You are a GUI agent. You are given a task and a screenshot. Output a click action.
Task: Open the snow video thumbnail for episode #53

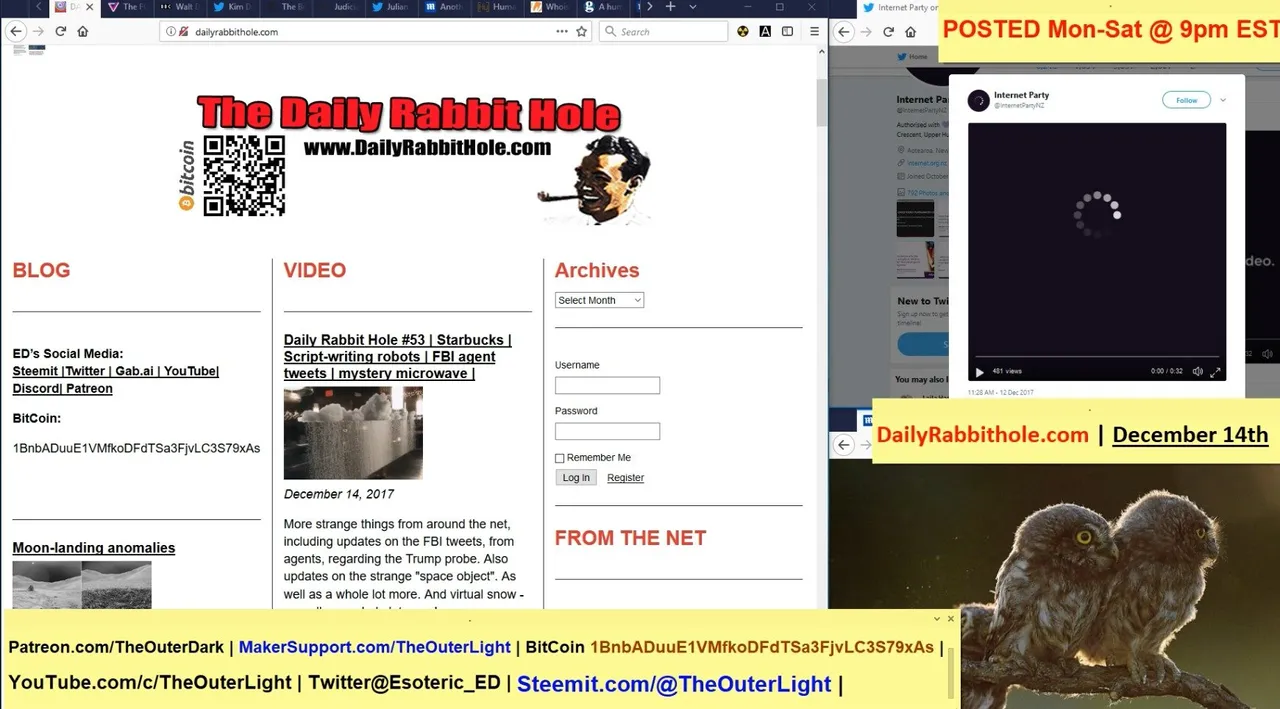[353, 433]
